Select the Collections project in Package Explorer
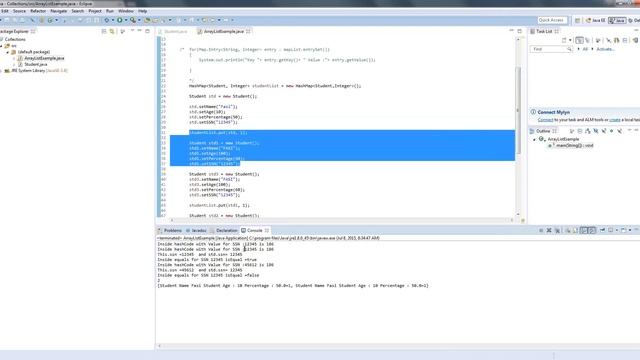Viewport: 640px width, 360px height. pyautogui.click(x=15, y=39)
